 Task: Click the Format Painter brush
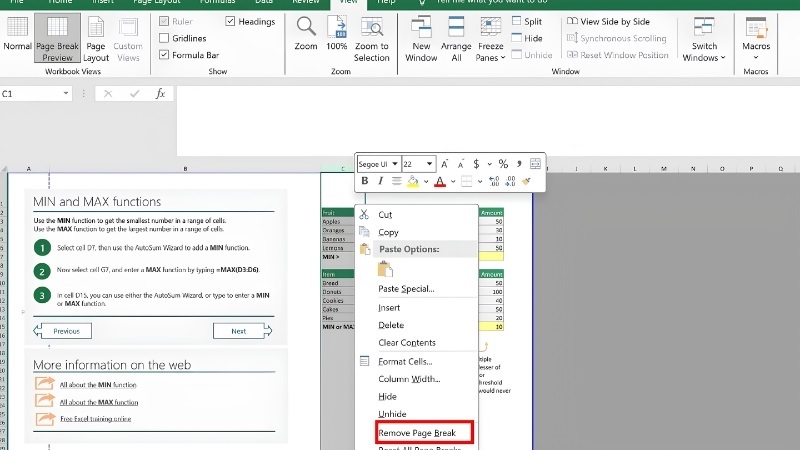(527, 181)
